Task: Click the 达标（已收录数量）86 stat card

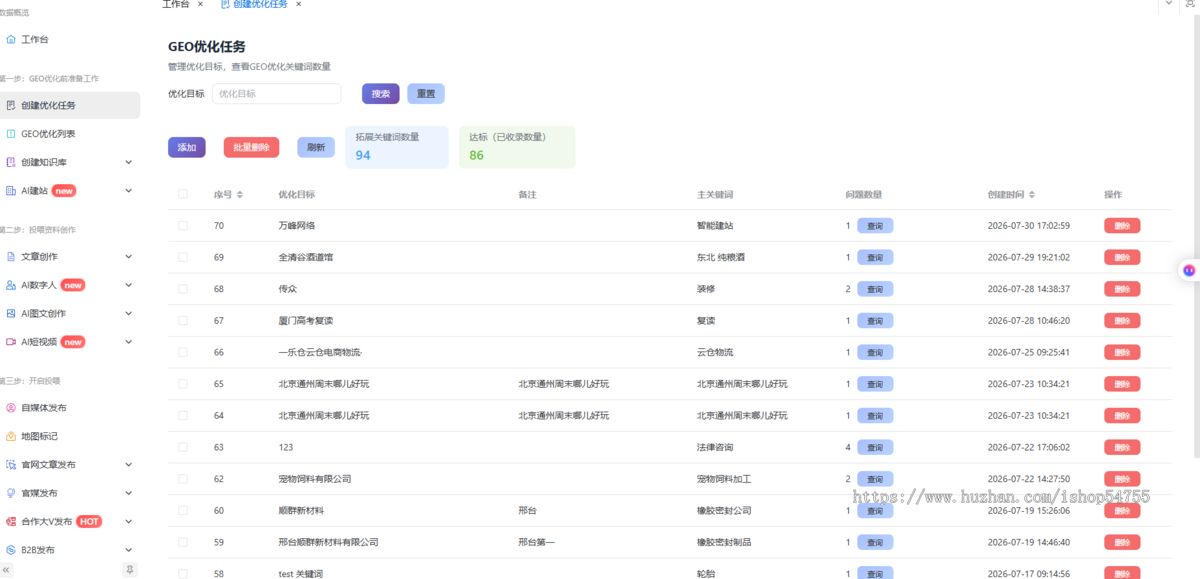Action: coord(517,147)
